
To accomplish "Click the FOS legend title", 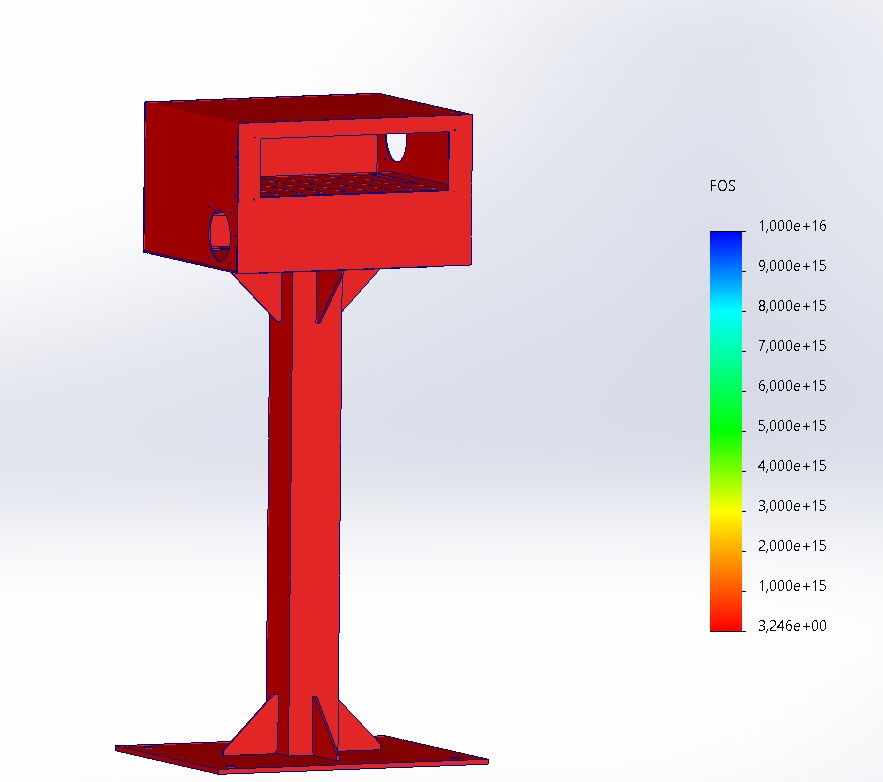I will coord(724,186).
